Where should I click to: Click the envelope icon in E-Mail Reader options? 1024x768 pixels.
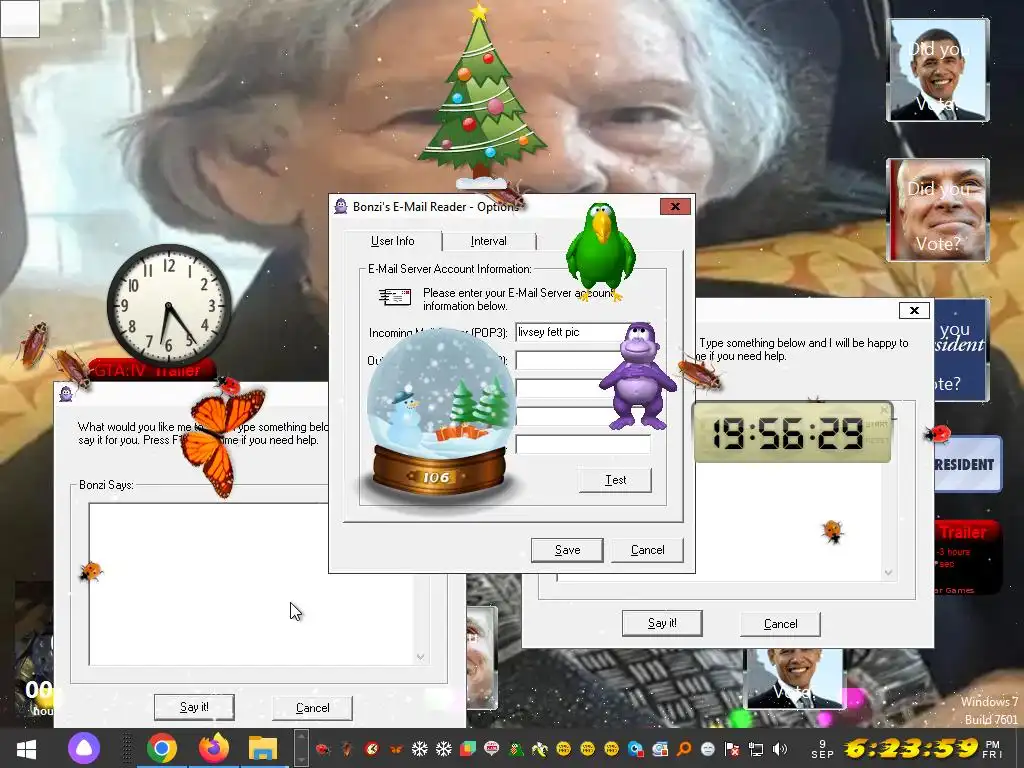395,297
